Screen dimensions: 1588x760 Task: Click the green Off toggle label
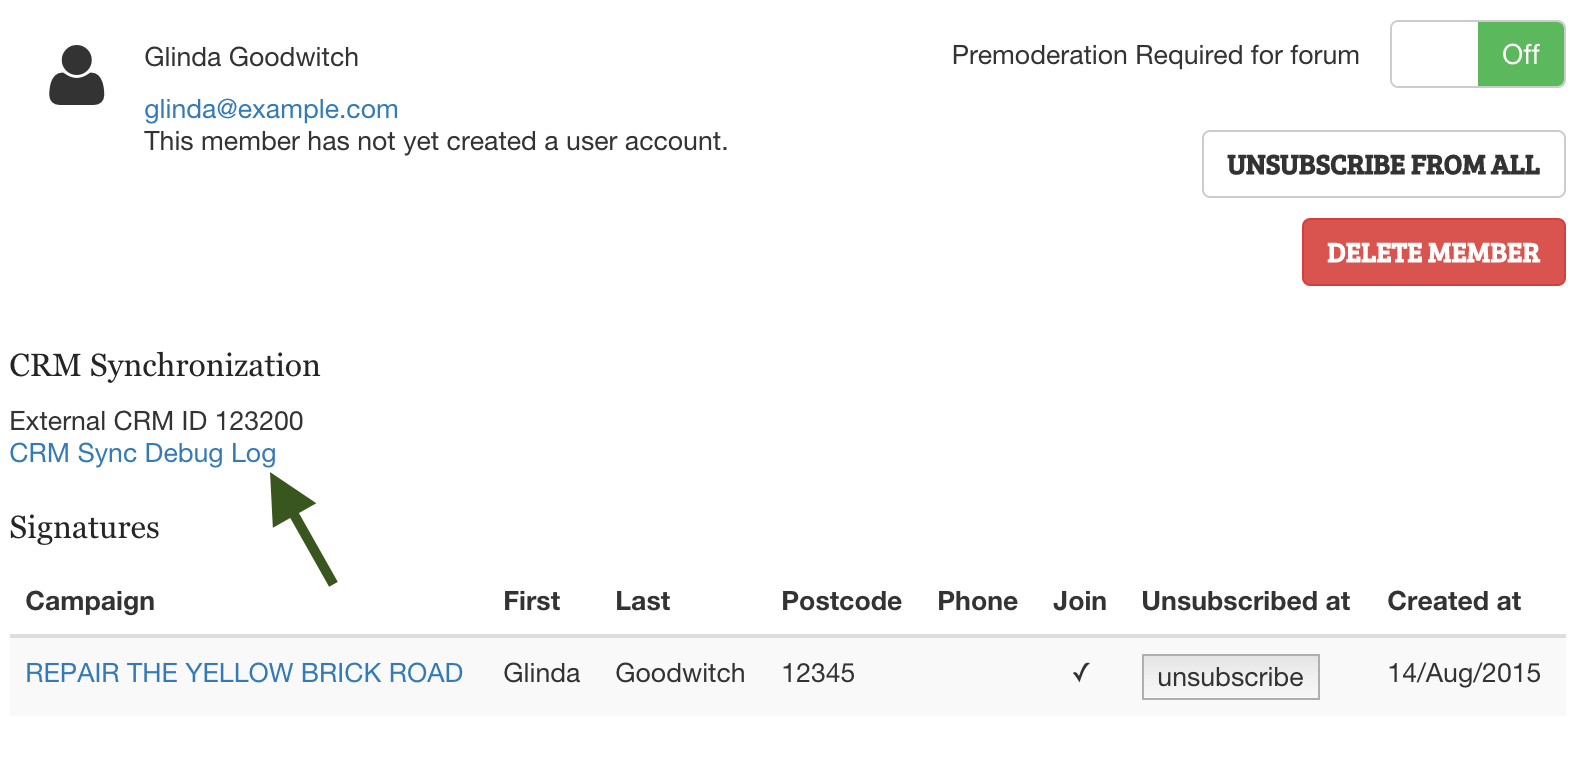pos(1521,54)
